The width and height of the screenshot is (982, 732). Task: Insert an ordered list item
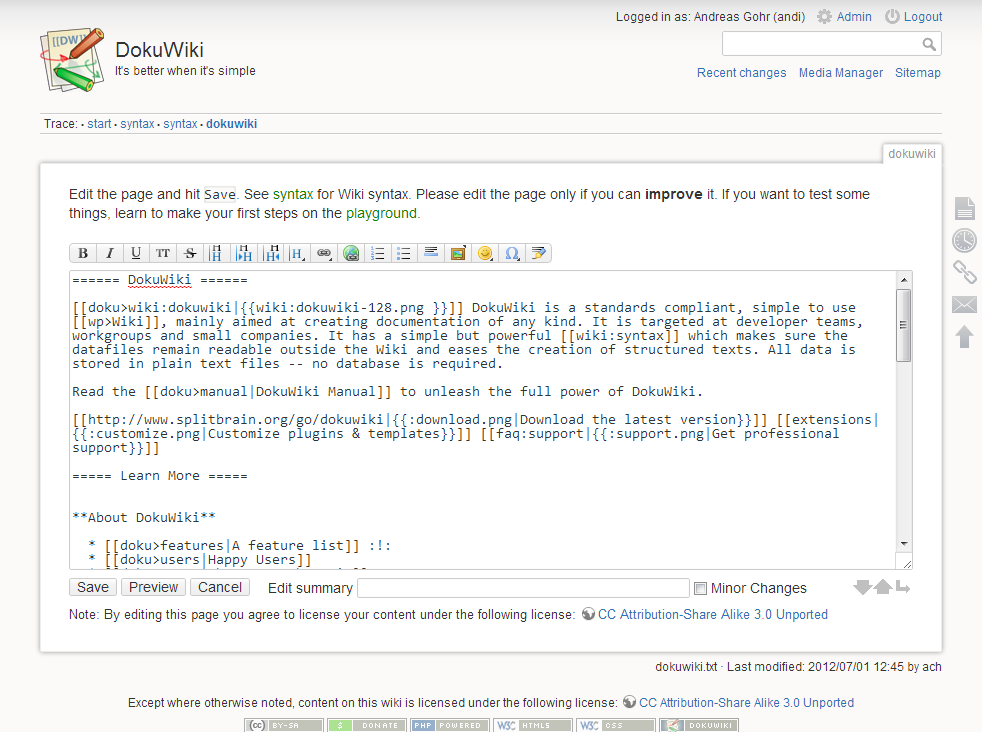click(x=378, y=254)
